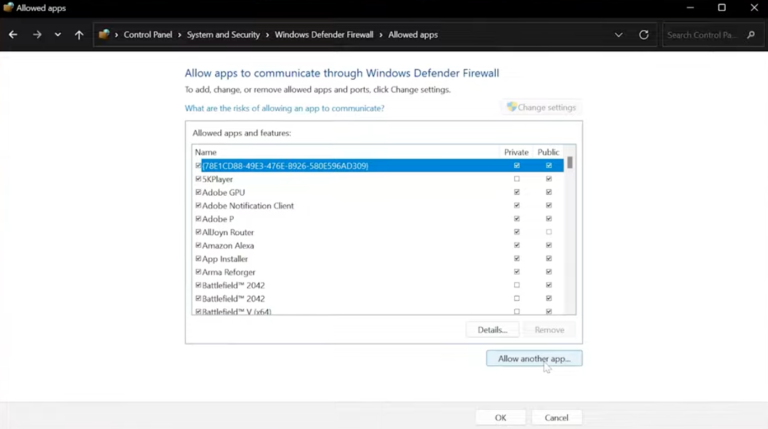The height and width of the screenshot is (429, 768).
Task: Click the Allow another app button
Action: point(534,358)
